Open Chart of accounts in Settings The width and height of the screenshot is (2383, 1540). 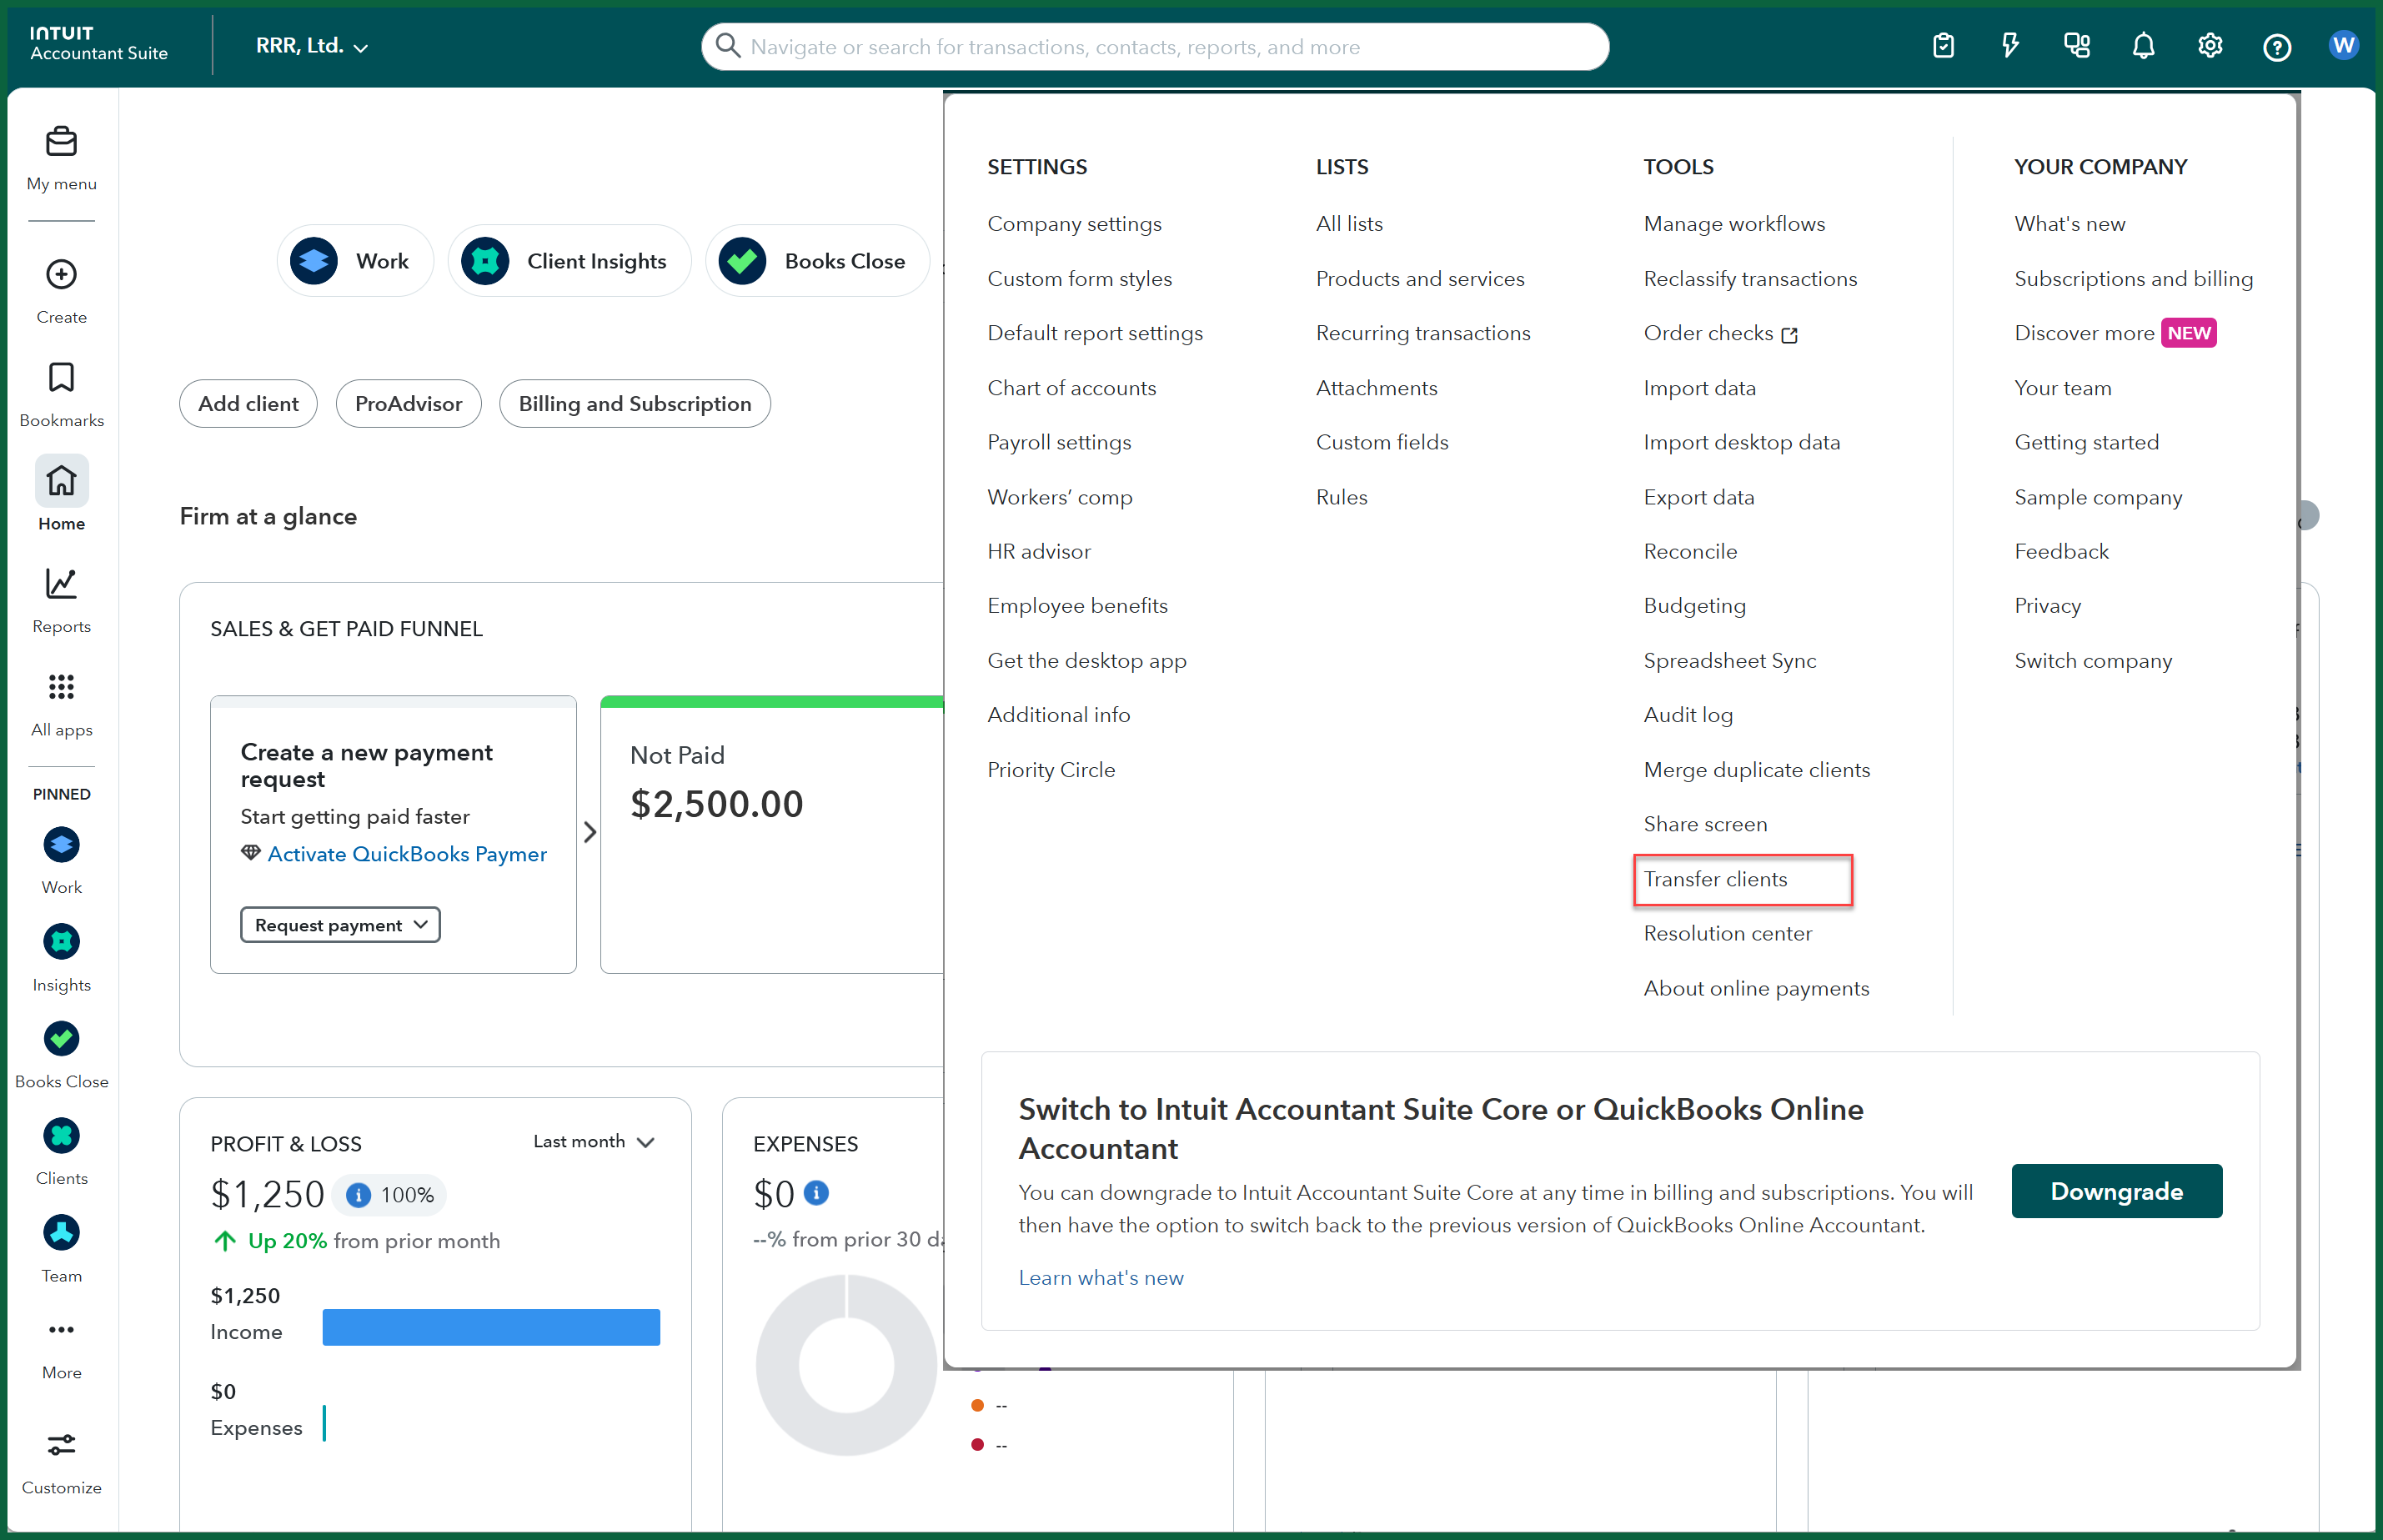click(1071, 388)
